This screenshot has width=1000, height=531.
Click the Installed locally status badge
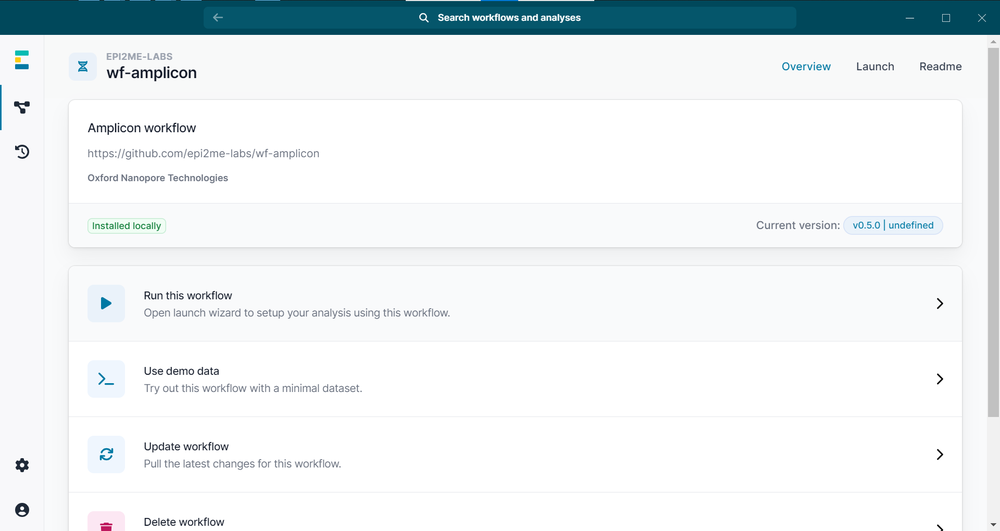point(126,226)
